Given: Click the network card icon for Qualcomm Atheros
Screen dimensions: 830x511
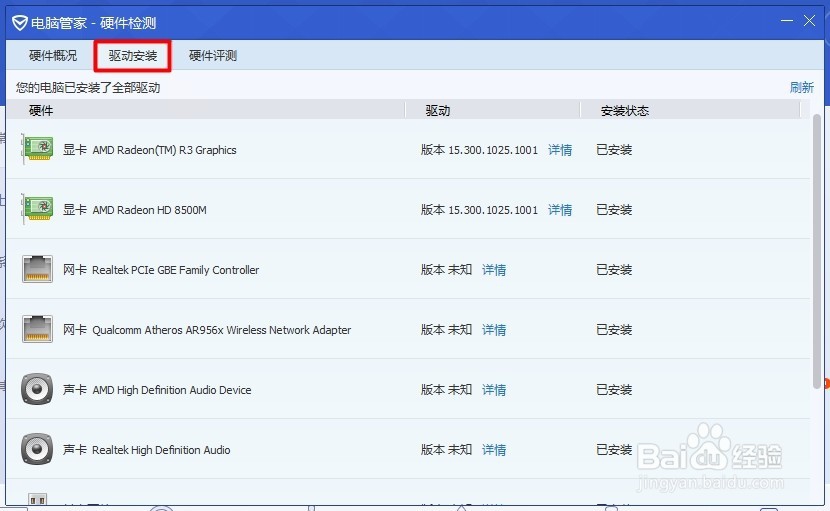Looking at the screenshot, I should pyautogui.click(x=37, y=329).
